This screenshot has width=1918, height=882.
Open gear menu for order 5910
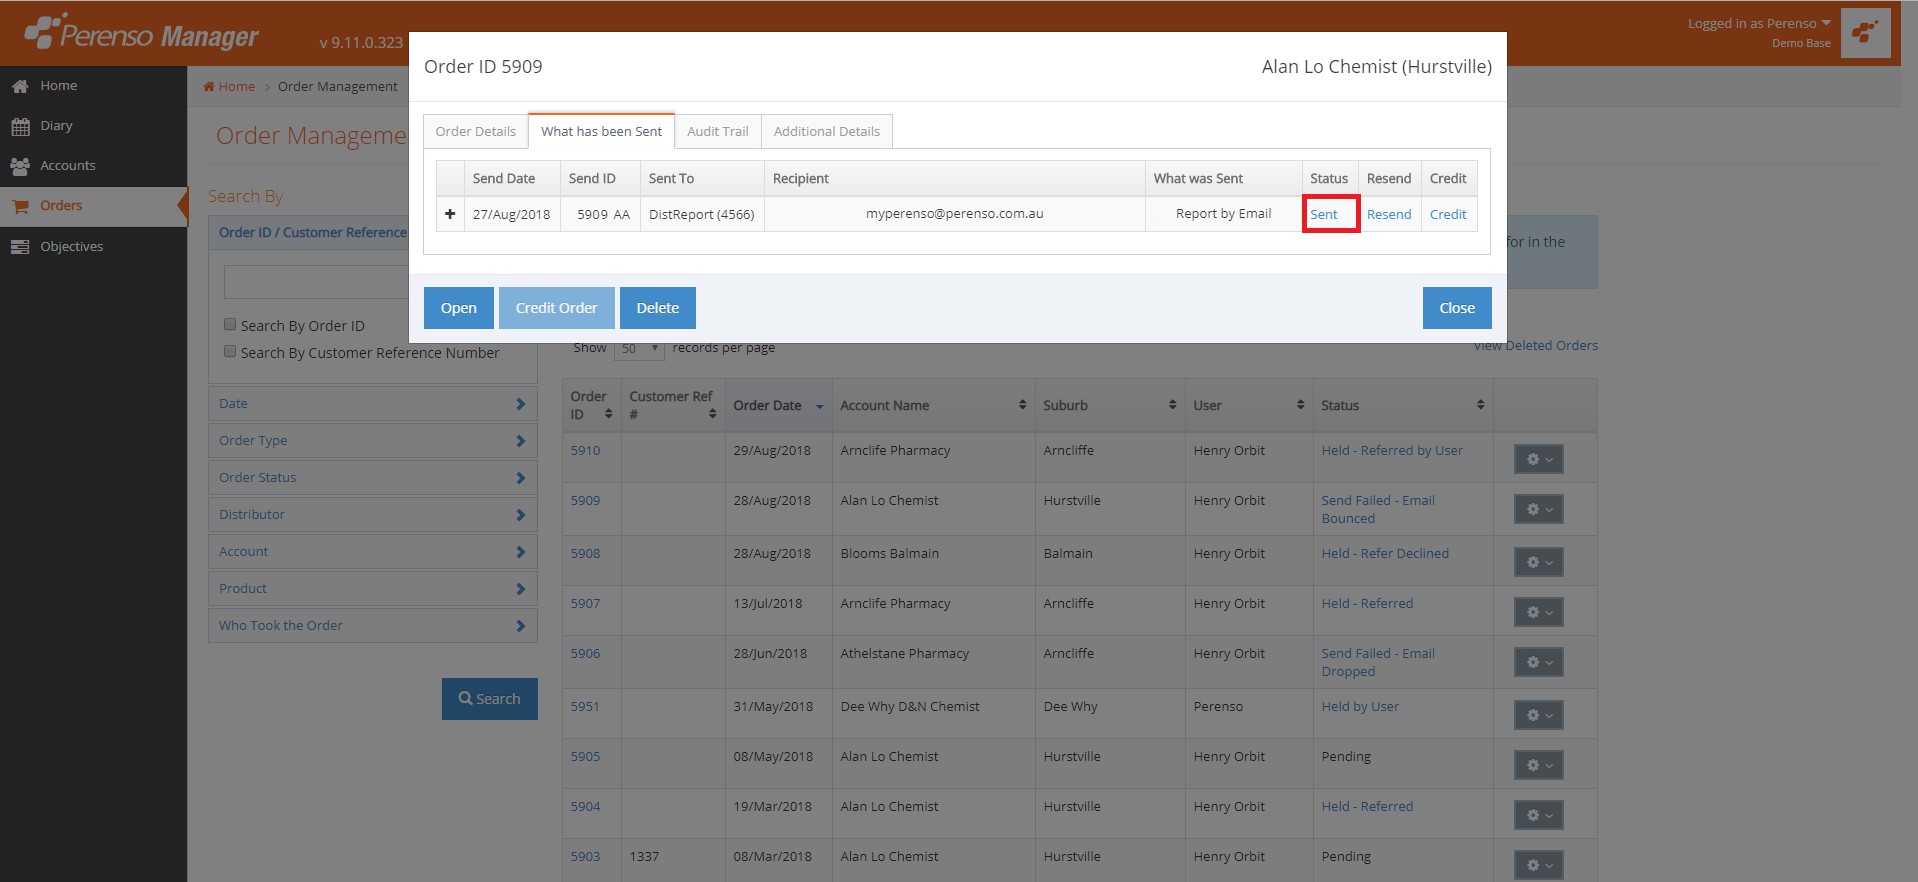(x=1538, y=459)
